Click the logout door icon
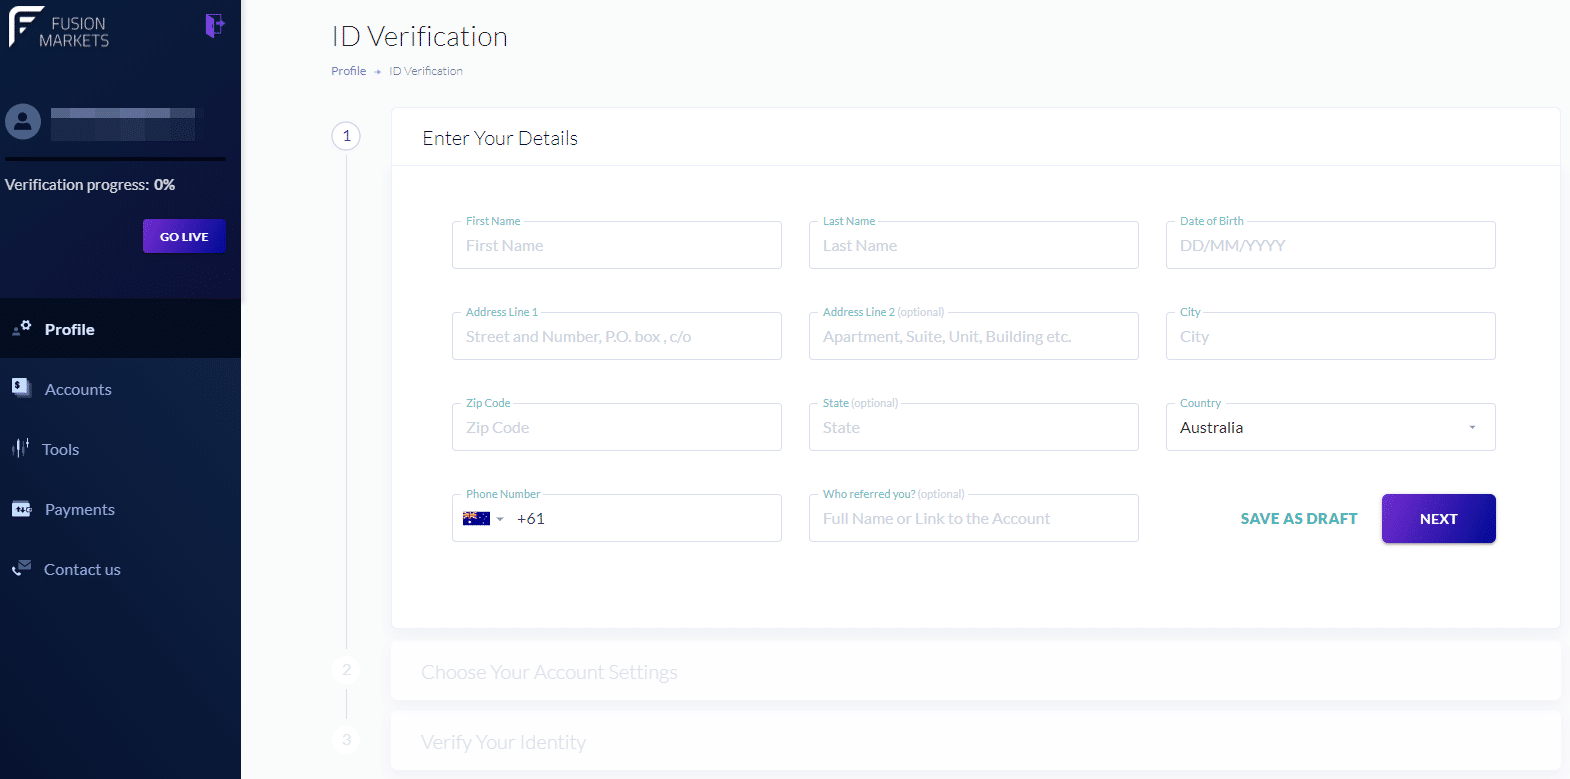Viewport: 1570px width, 779px height. coord(214,25)
